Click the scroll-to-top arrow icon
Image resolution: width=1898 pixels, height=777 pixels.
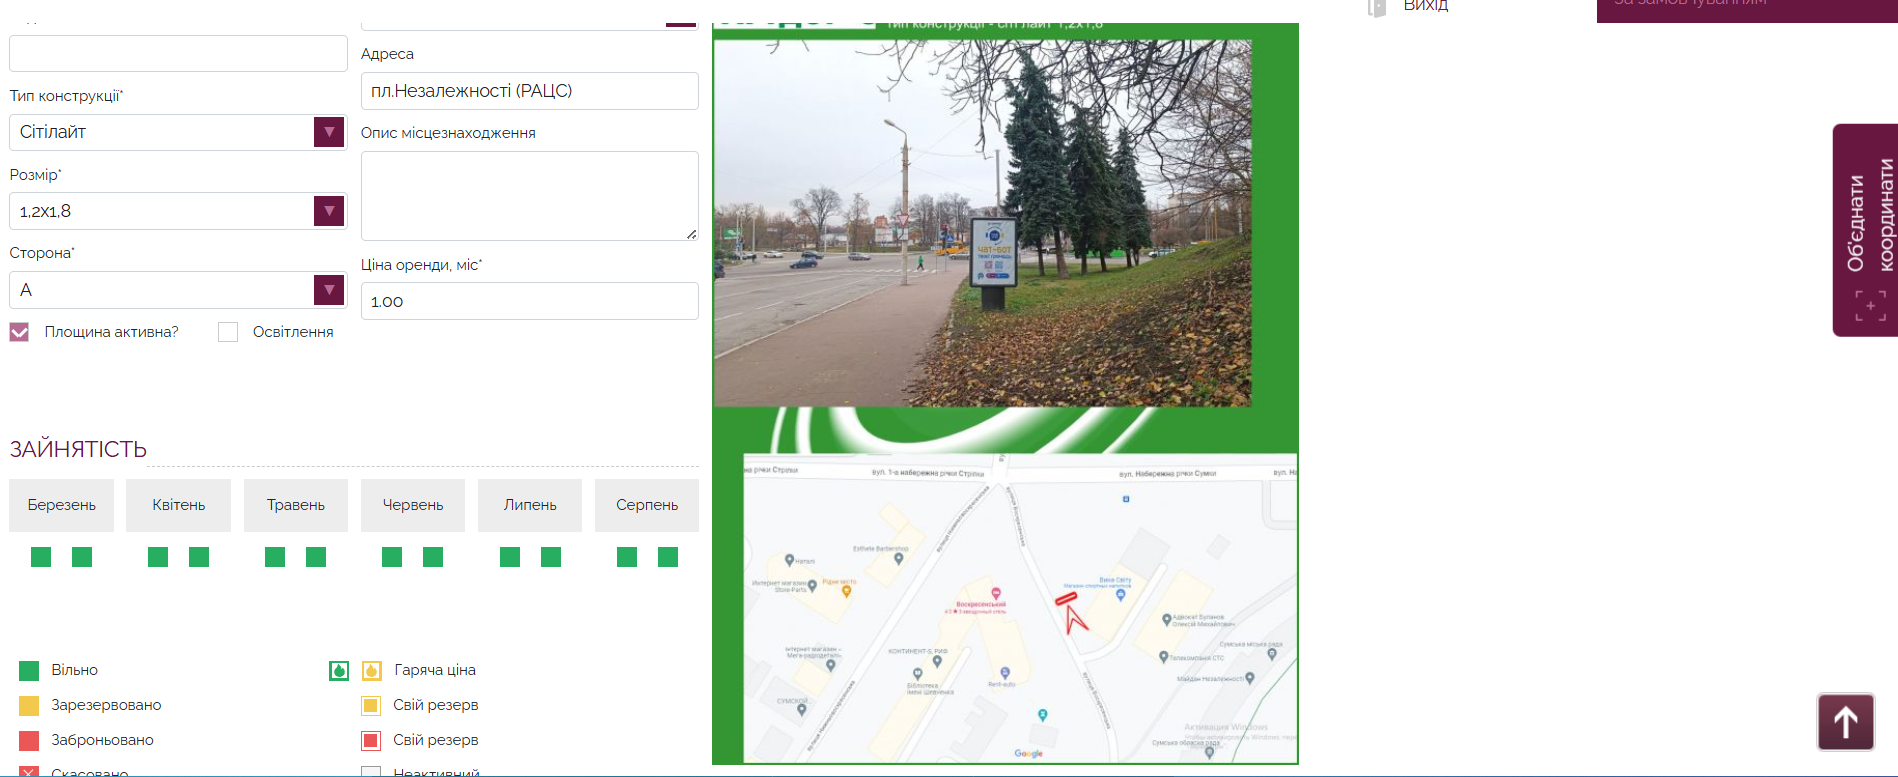(1845, 721)
